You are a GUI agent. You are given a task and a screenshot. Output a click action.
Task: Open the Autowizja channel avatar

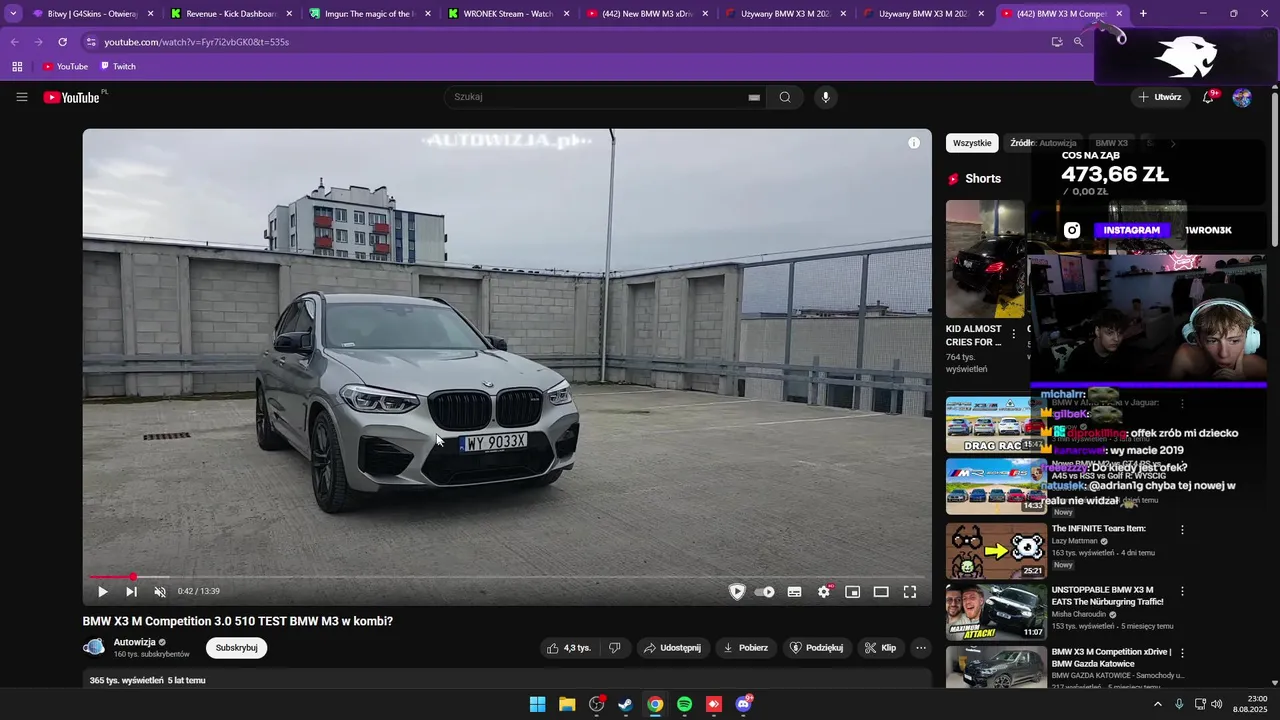click(94, 647)
